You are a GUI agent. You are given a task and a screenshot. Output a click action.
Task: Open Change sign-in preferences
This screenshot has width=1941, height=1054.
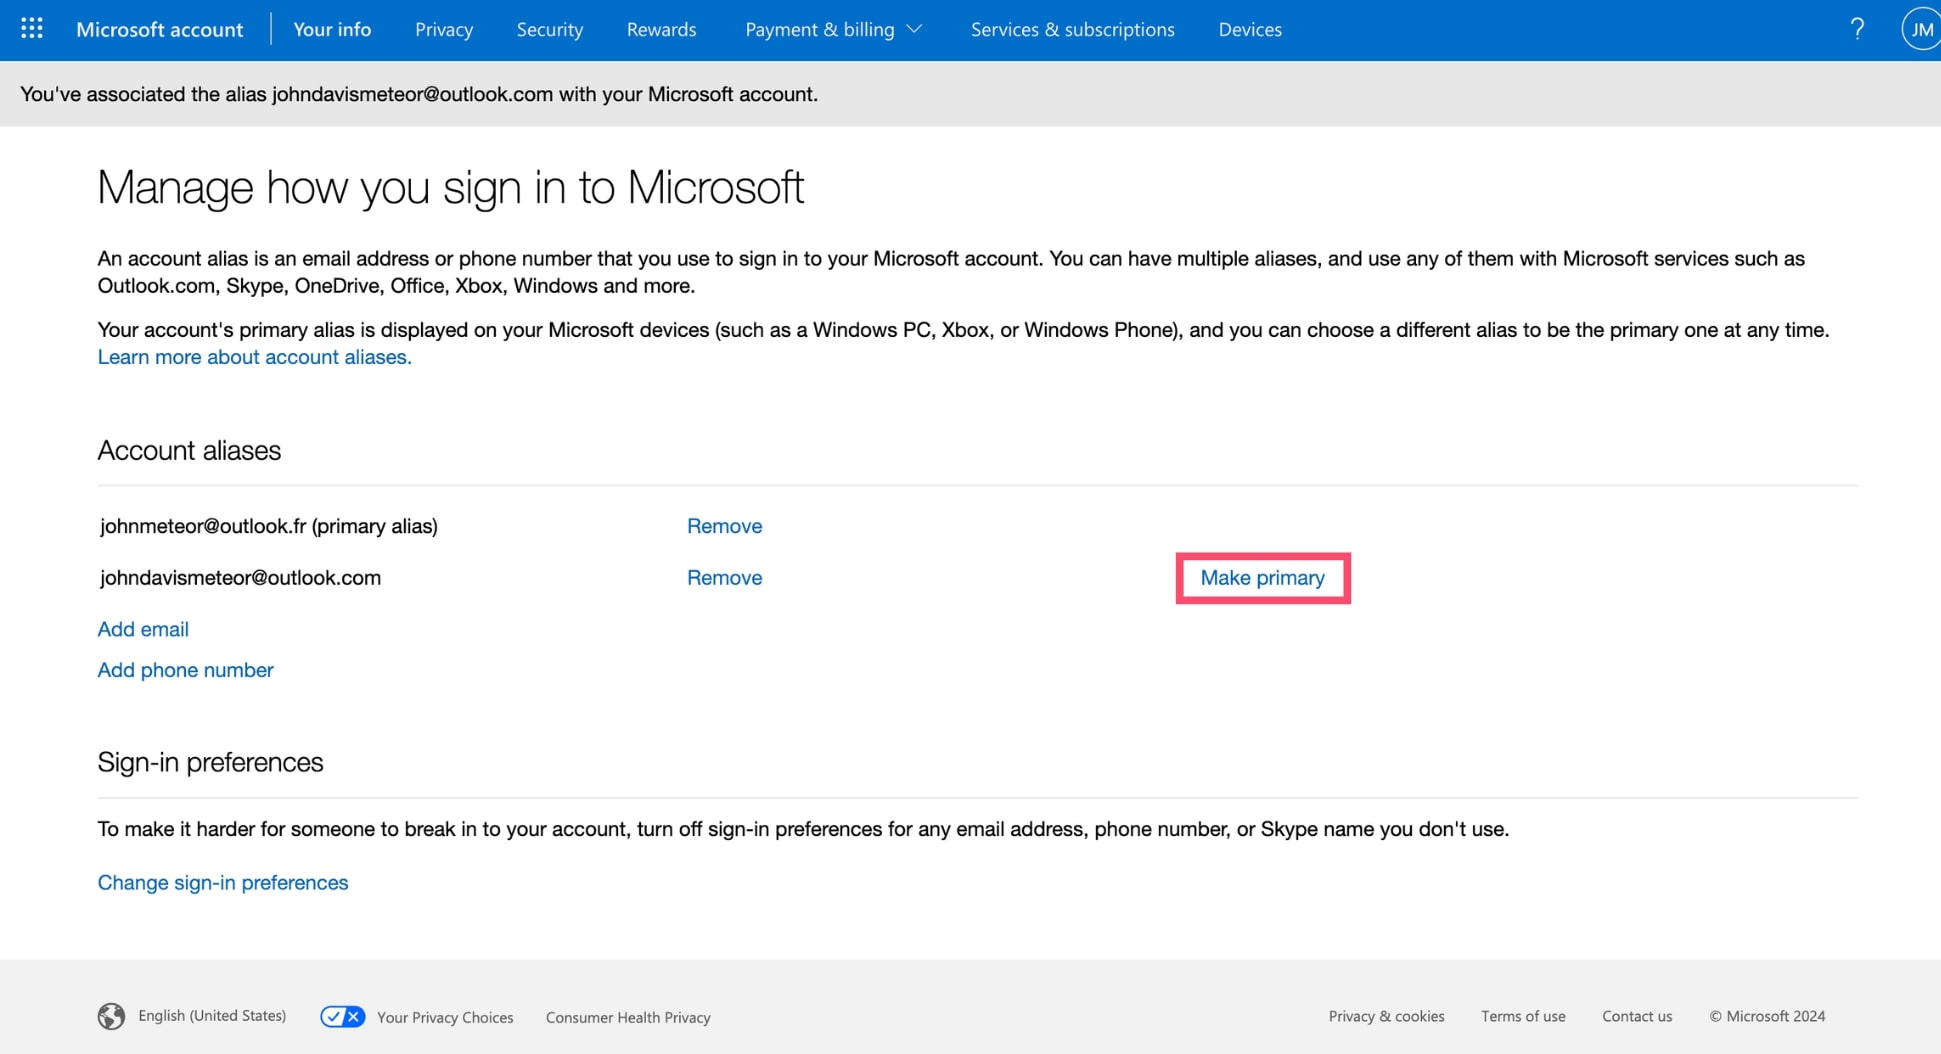pos(222,882)
